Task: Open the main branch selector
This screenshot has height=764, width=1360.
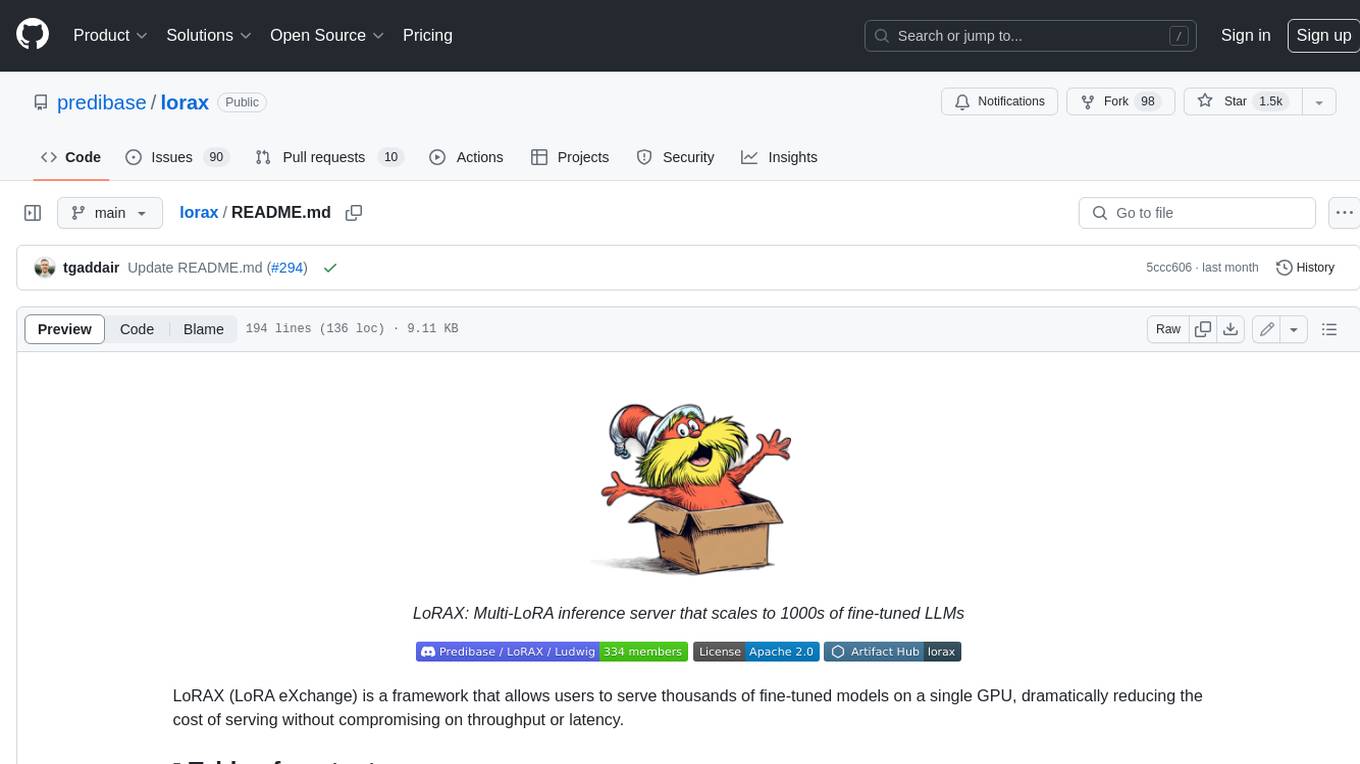Action: (x=110, y=213)
